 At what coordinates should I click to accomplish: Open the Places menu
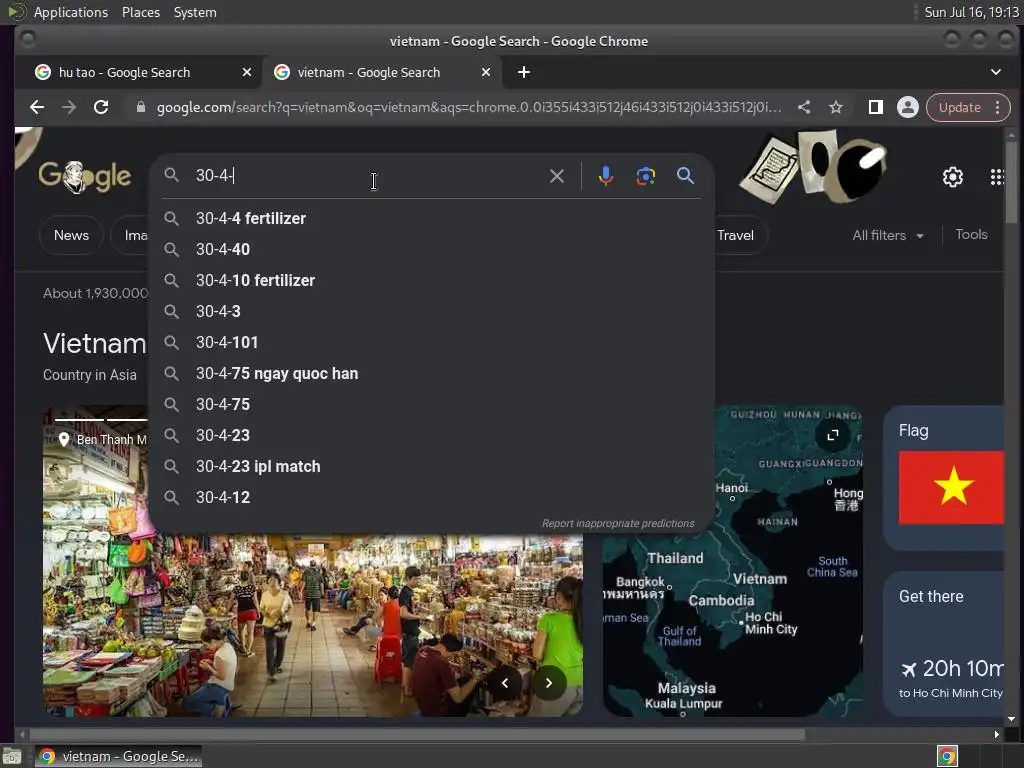pyautogui.click(x=141, y=12)
